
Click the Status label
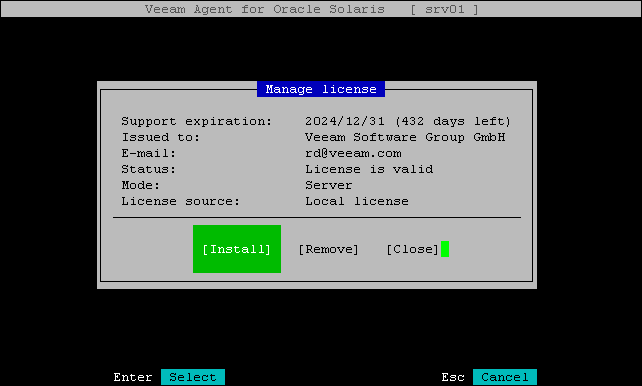[x=149, y=169]
